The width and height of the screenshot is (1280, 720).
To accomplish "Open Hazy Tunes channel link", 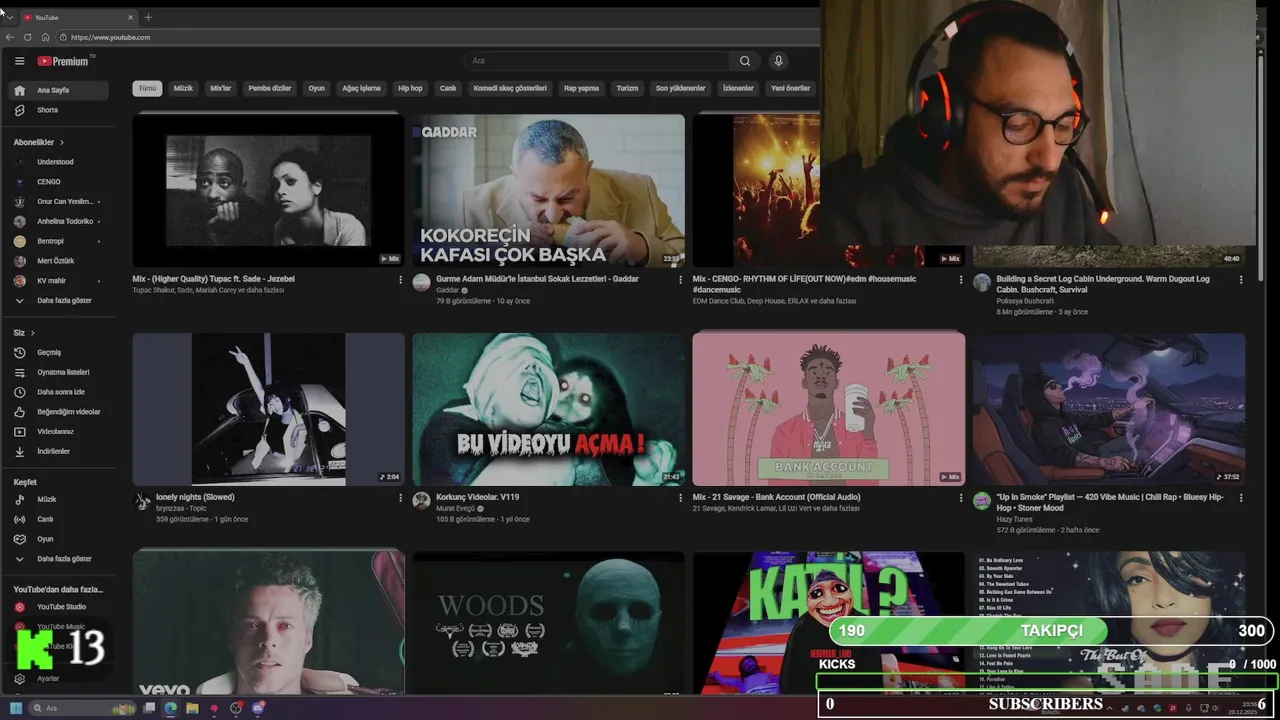I will coord(1014,519).
